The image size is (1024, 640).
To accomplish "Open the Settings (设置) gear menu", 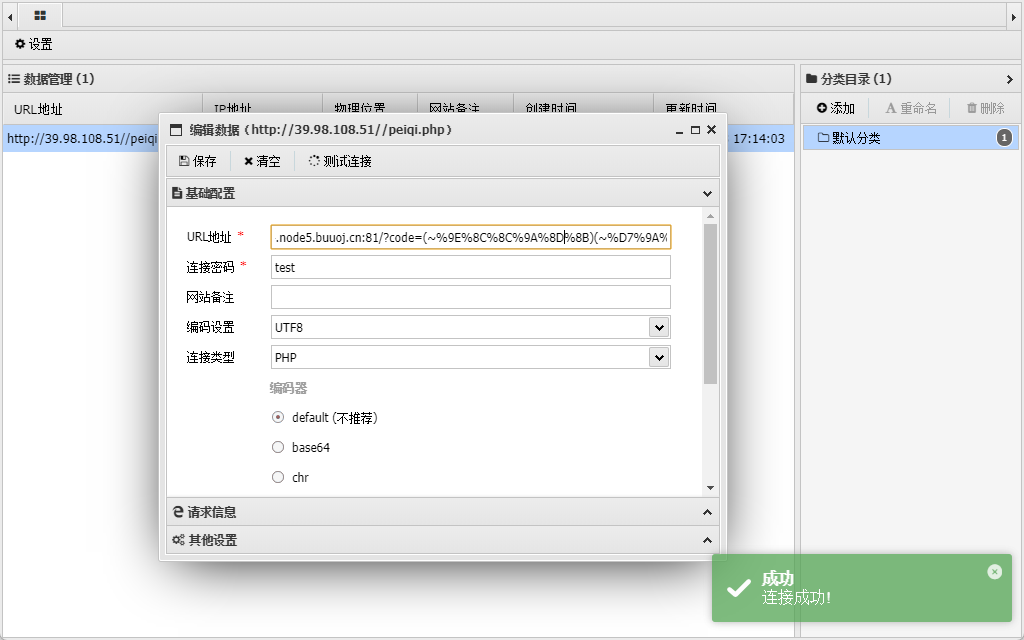I will [33, 45].
